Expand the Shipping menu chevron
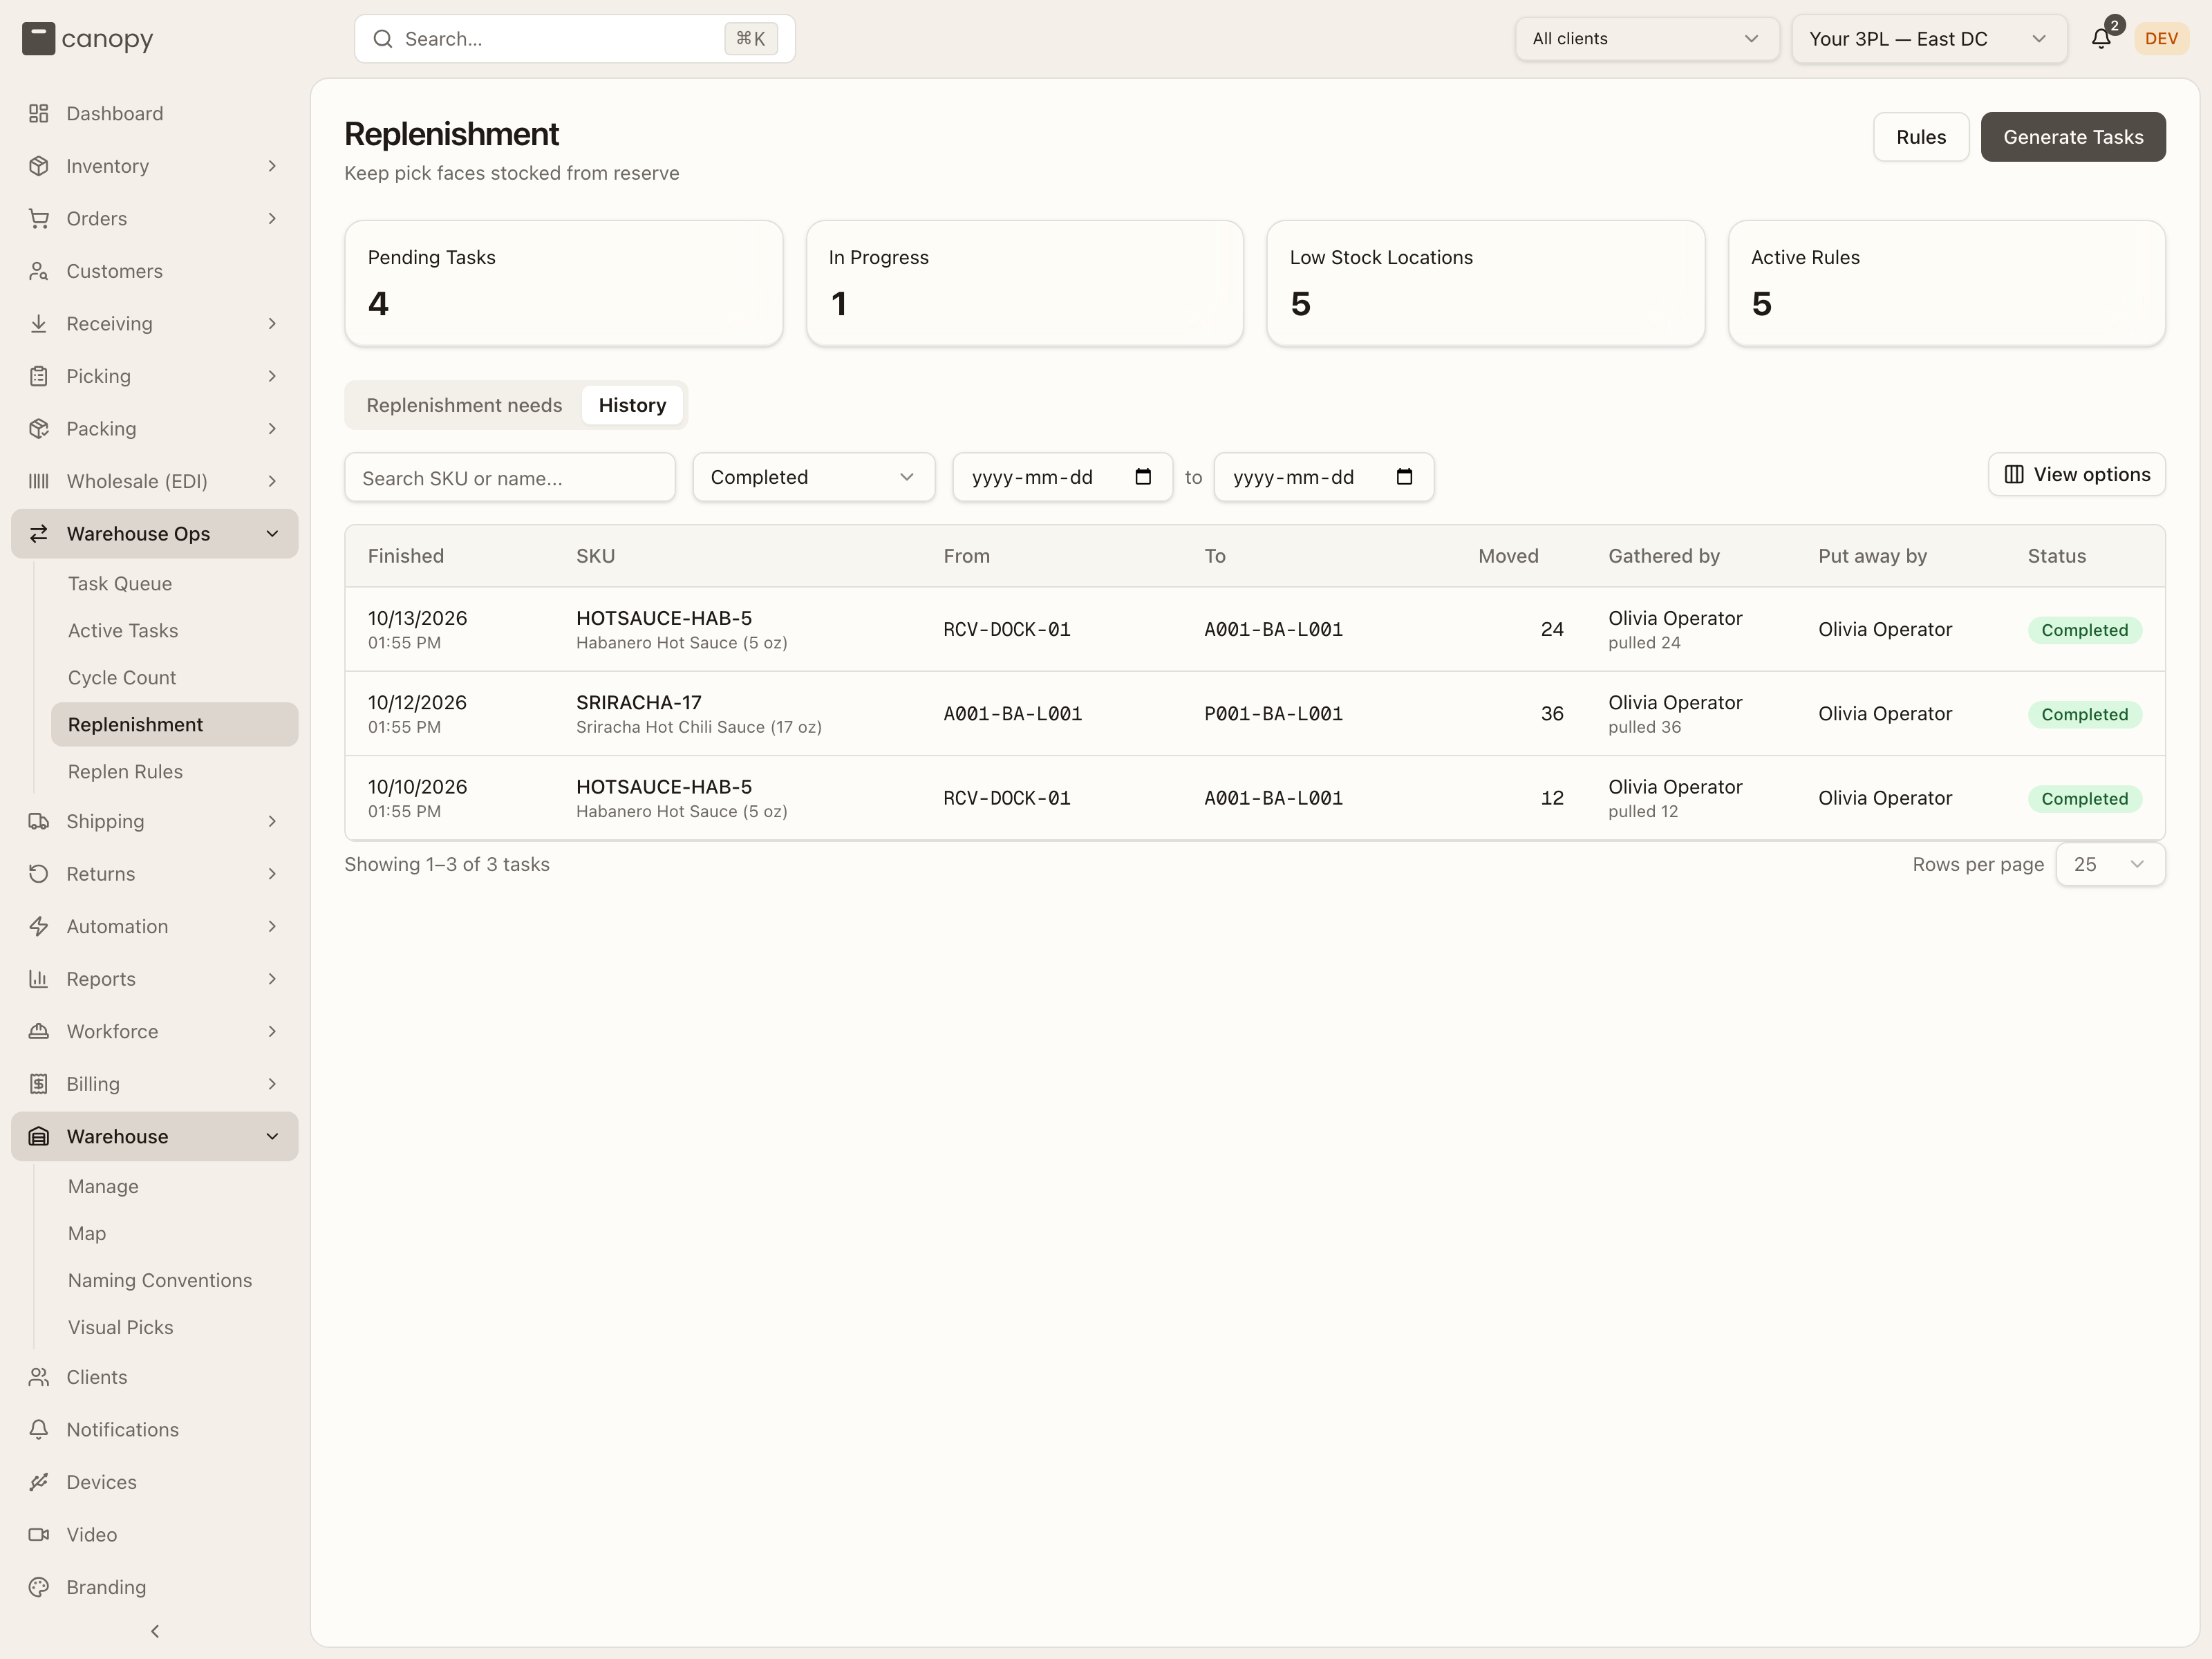The width and height of the screenshot is (2212, 1659). point(272,821)
